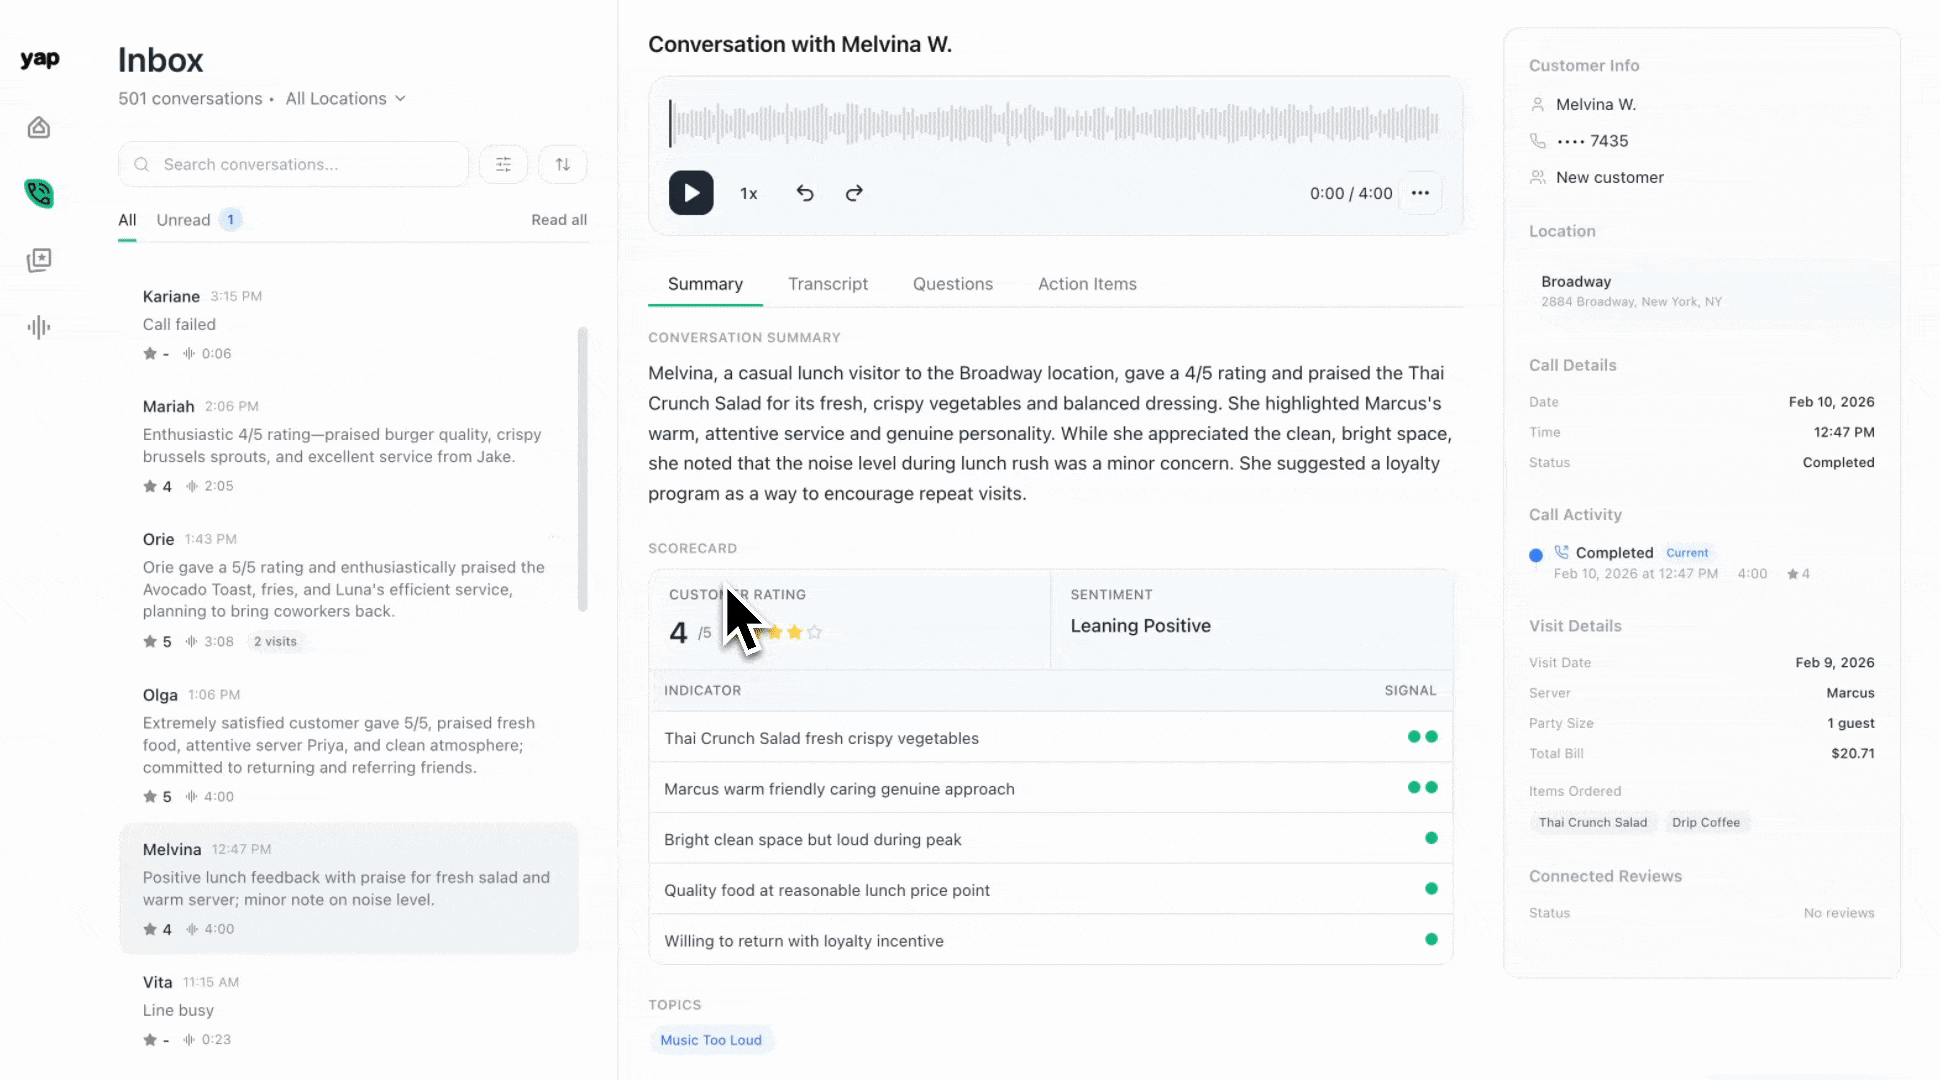The width and height of the screenshot is (1940, 1080).
Task: Click the sort conversations icon
Action: point(562,164)
